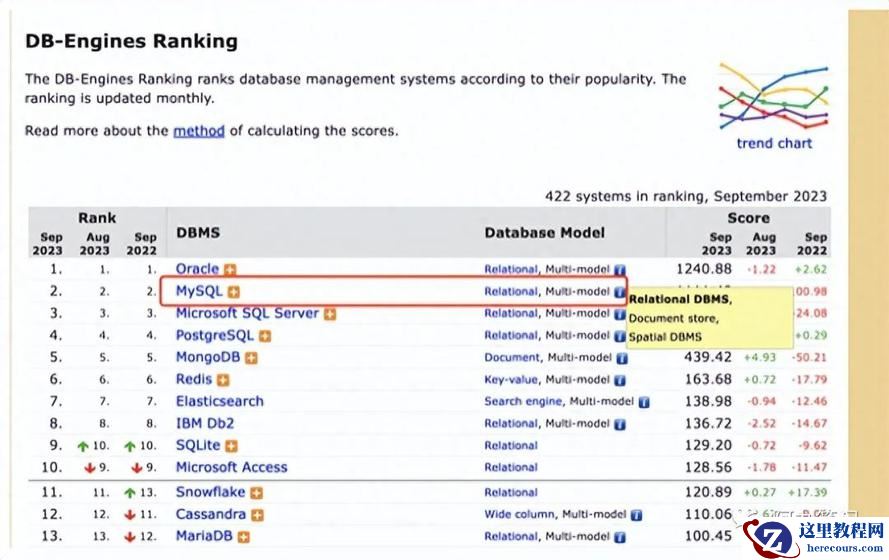Image resolution: width=889 pixels, height=560 pixels.
Task: Click the DBMS column header
Action: [x=198, y=233]
